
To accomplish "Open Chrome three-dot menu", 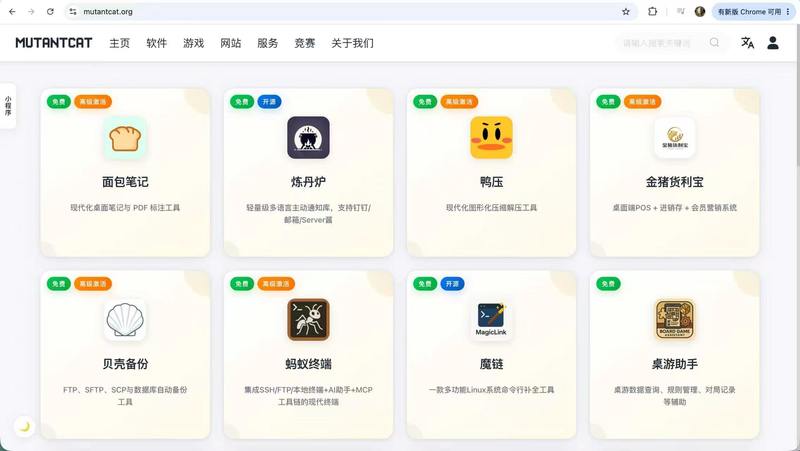I will [788, 11].
